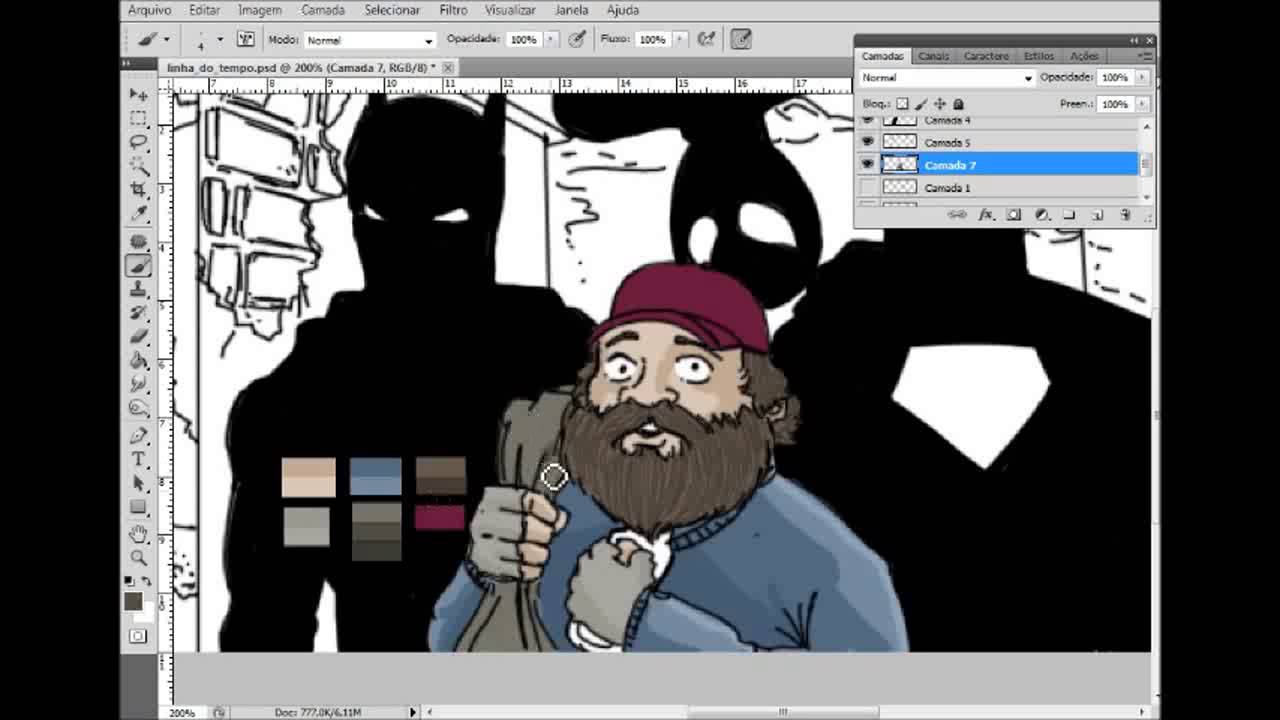Open the tool preset picker arrow

coord(167,40)
